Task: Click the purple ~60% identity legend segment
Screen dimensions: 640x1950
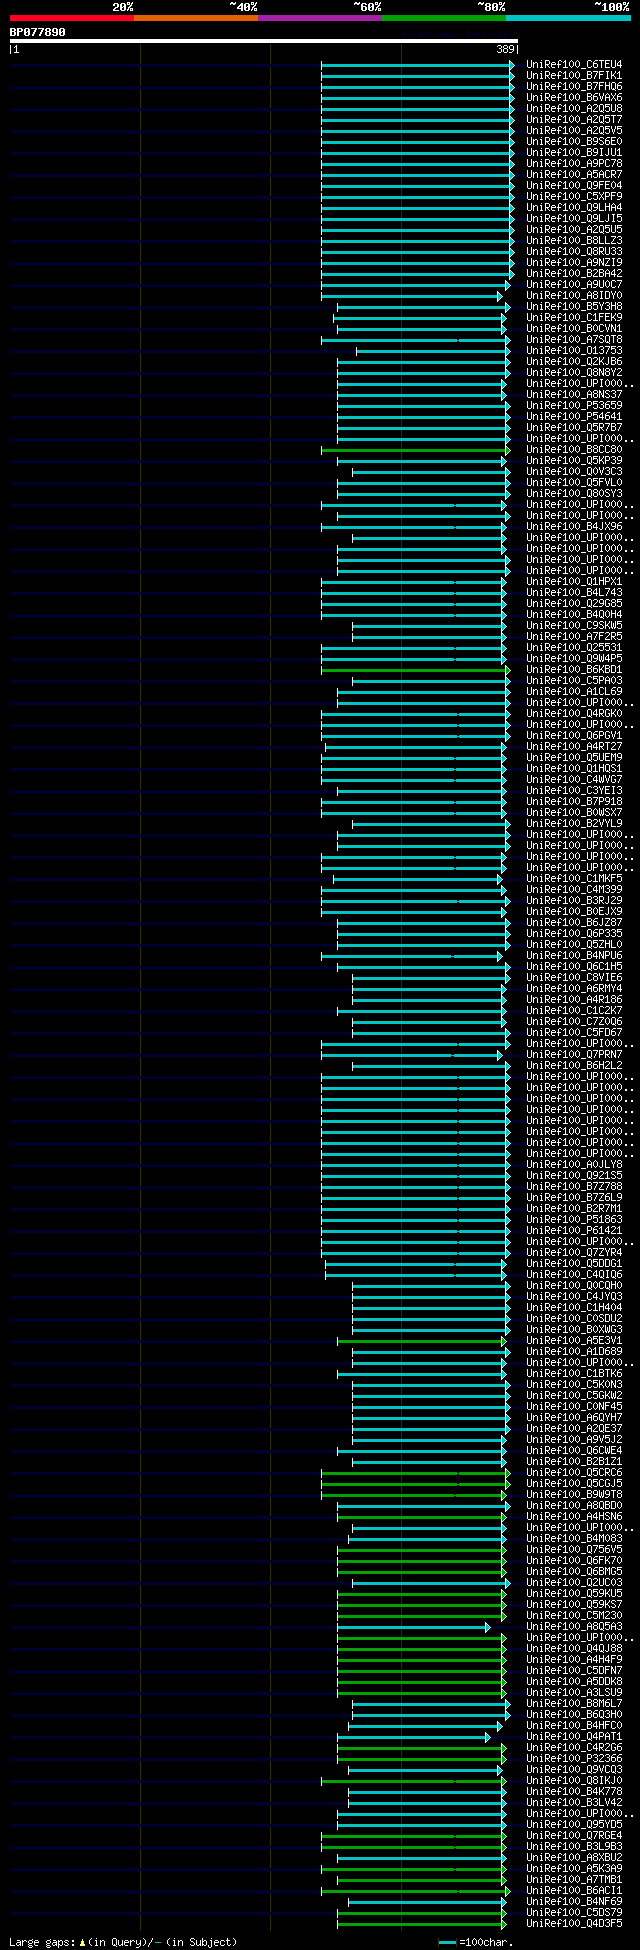Action: point(320,17)
